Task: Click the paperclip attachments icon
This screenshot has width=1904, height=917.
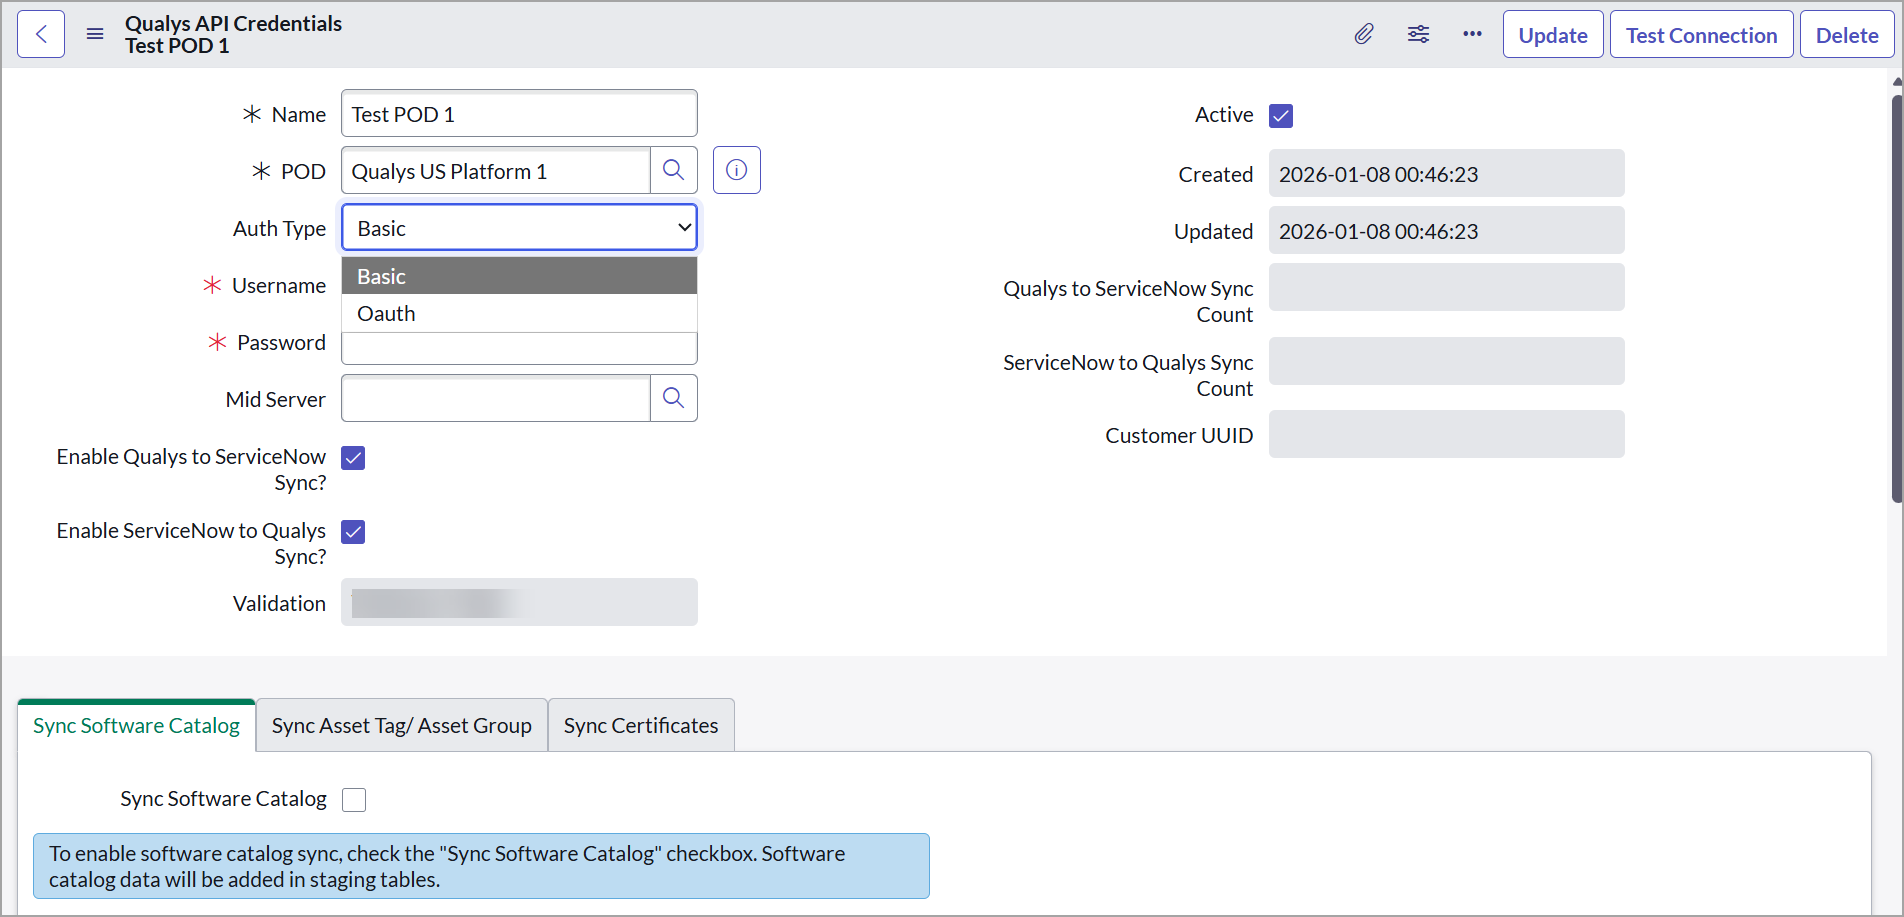Action: tap(1364, 34)
